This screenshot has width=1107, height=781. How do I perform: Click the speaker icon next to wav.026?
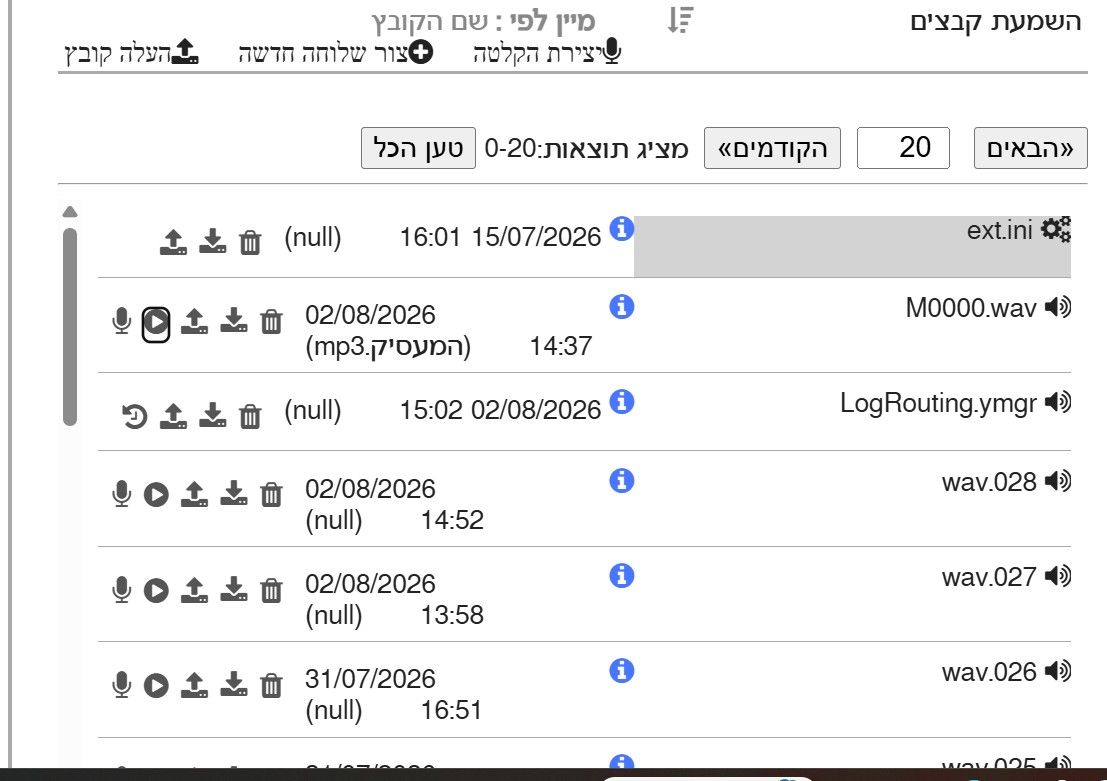click(x=1058, y=671)
